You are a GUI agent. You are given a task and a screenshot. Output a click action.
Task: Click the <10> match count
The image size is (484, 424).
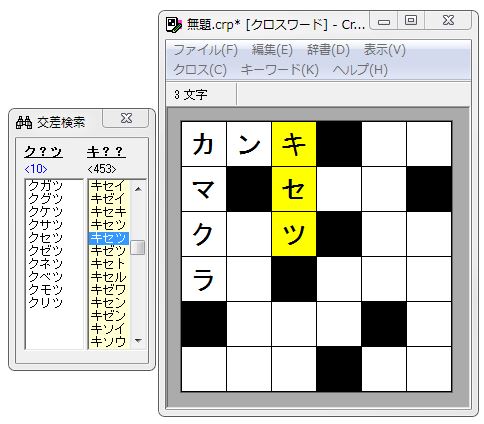click(x=36, y=169)
